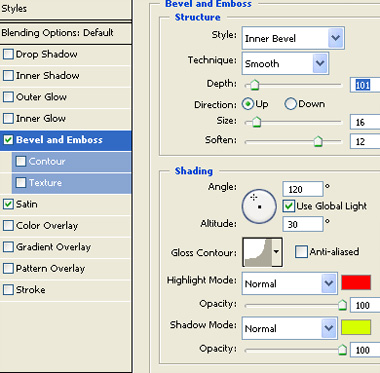The image size is (380, 373).
Task: Click the Soften value field showing 12
Action: (365, 141)
